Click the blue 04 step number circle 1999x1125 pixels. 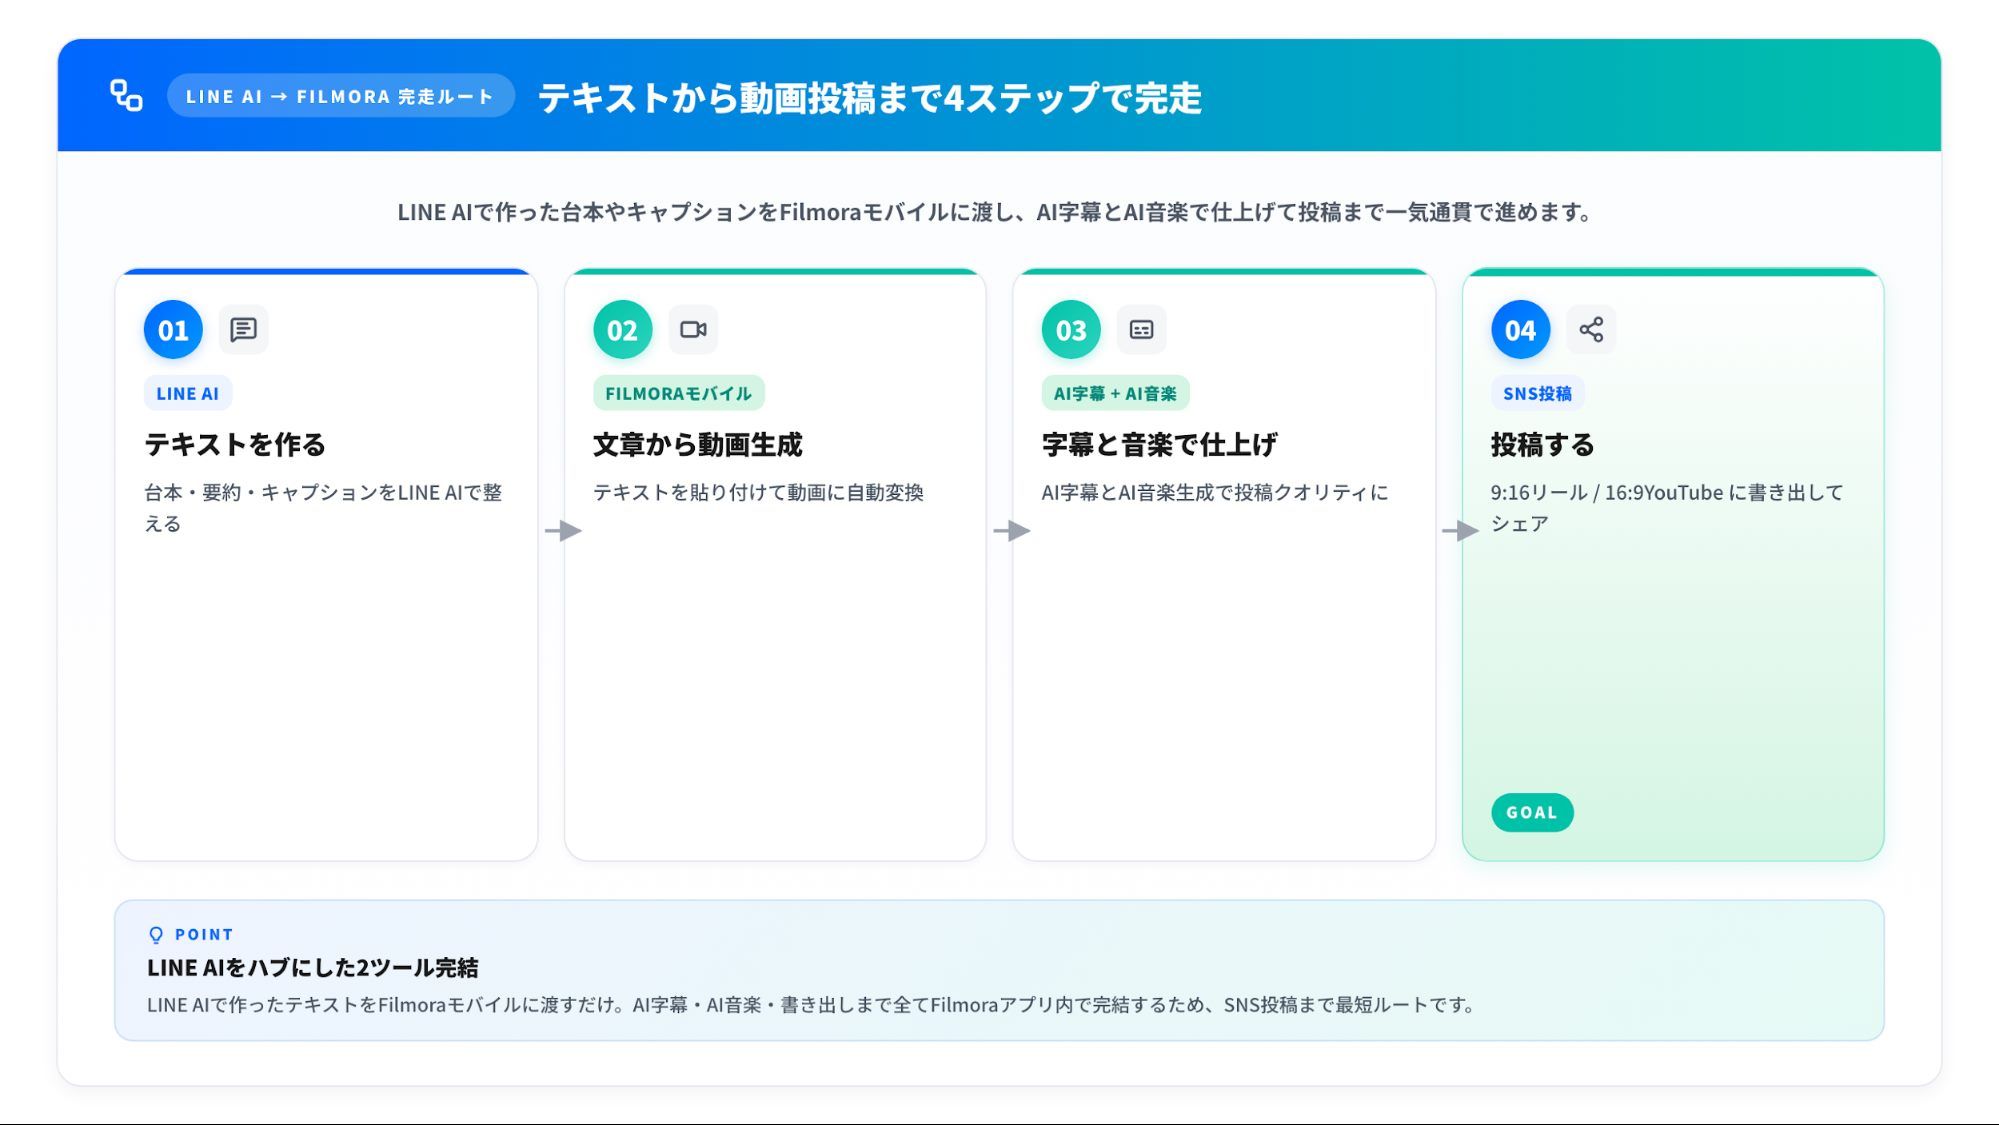tap(1520, 330)
